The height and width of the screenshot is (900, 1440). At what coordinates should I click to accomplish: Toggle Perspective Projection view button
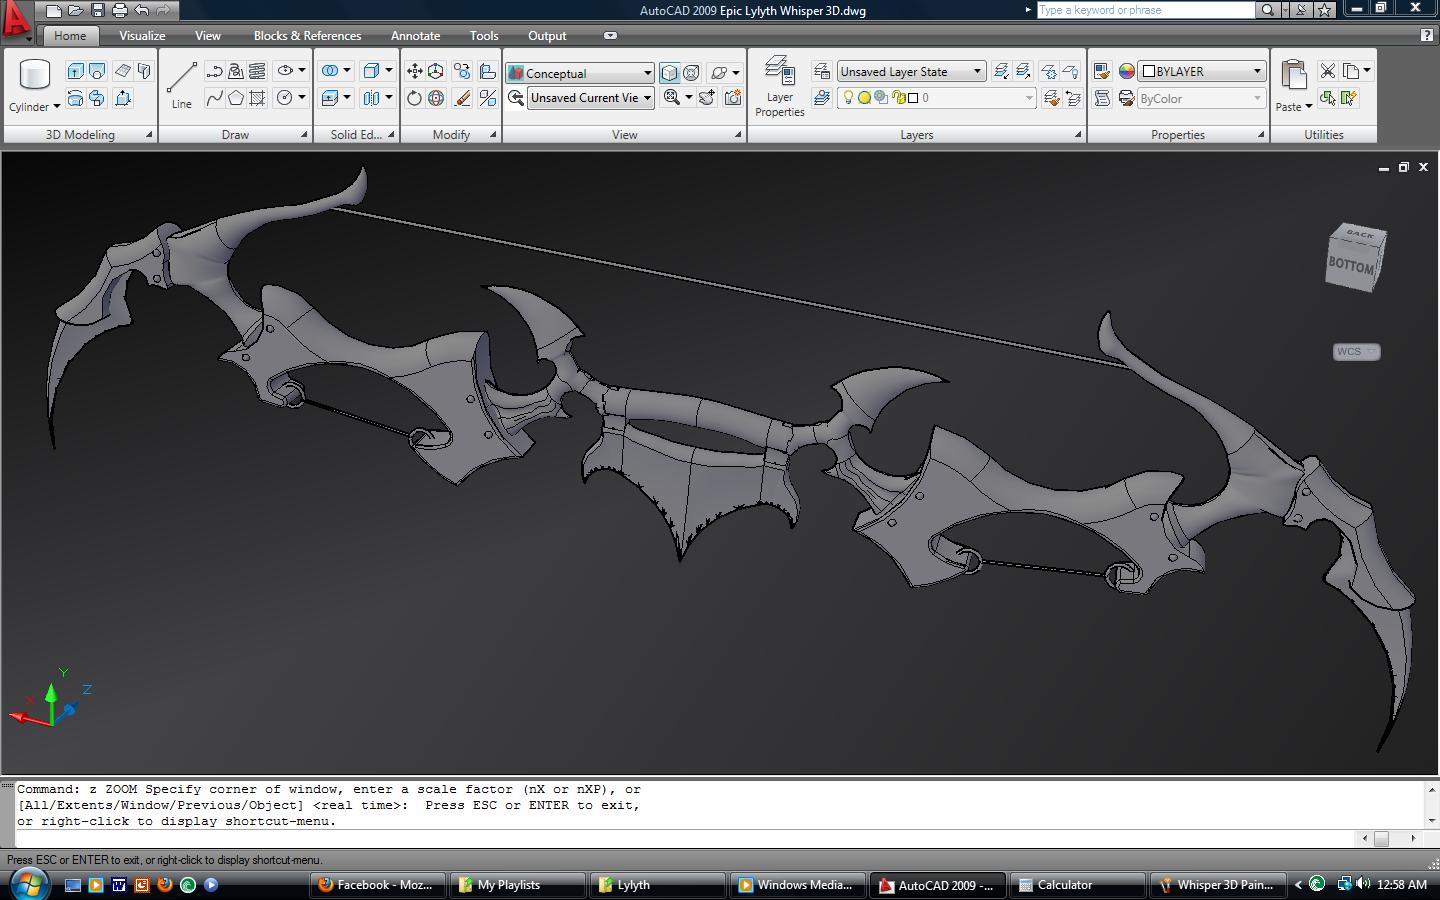(691, 73)
